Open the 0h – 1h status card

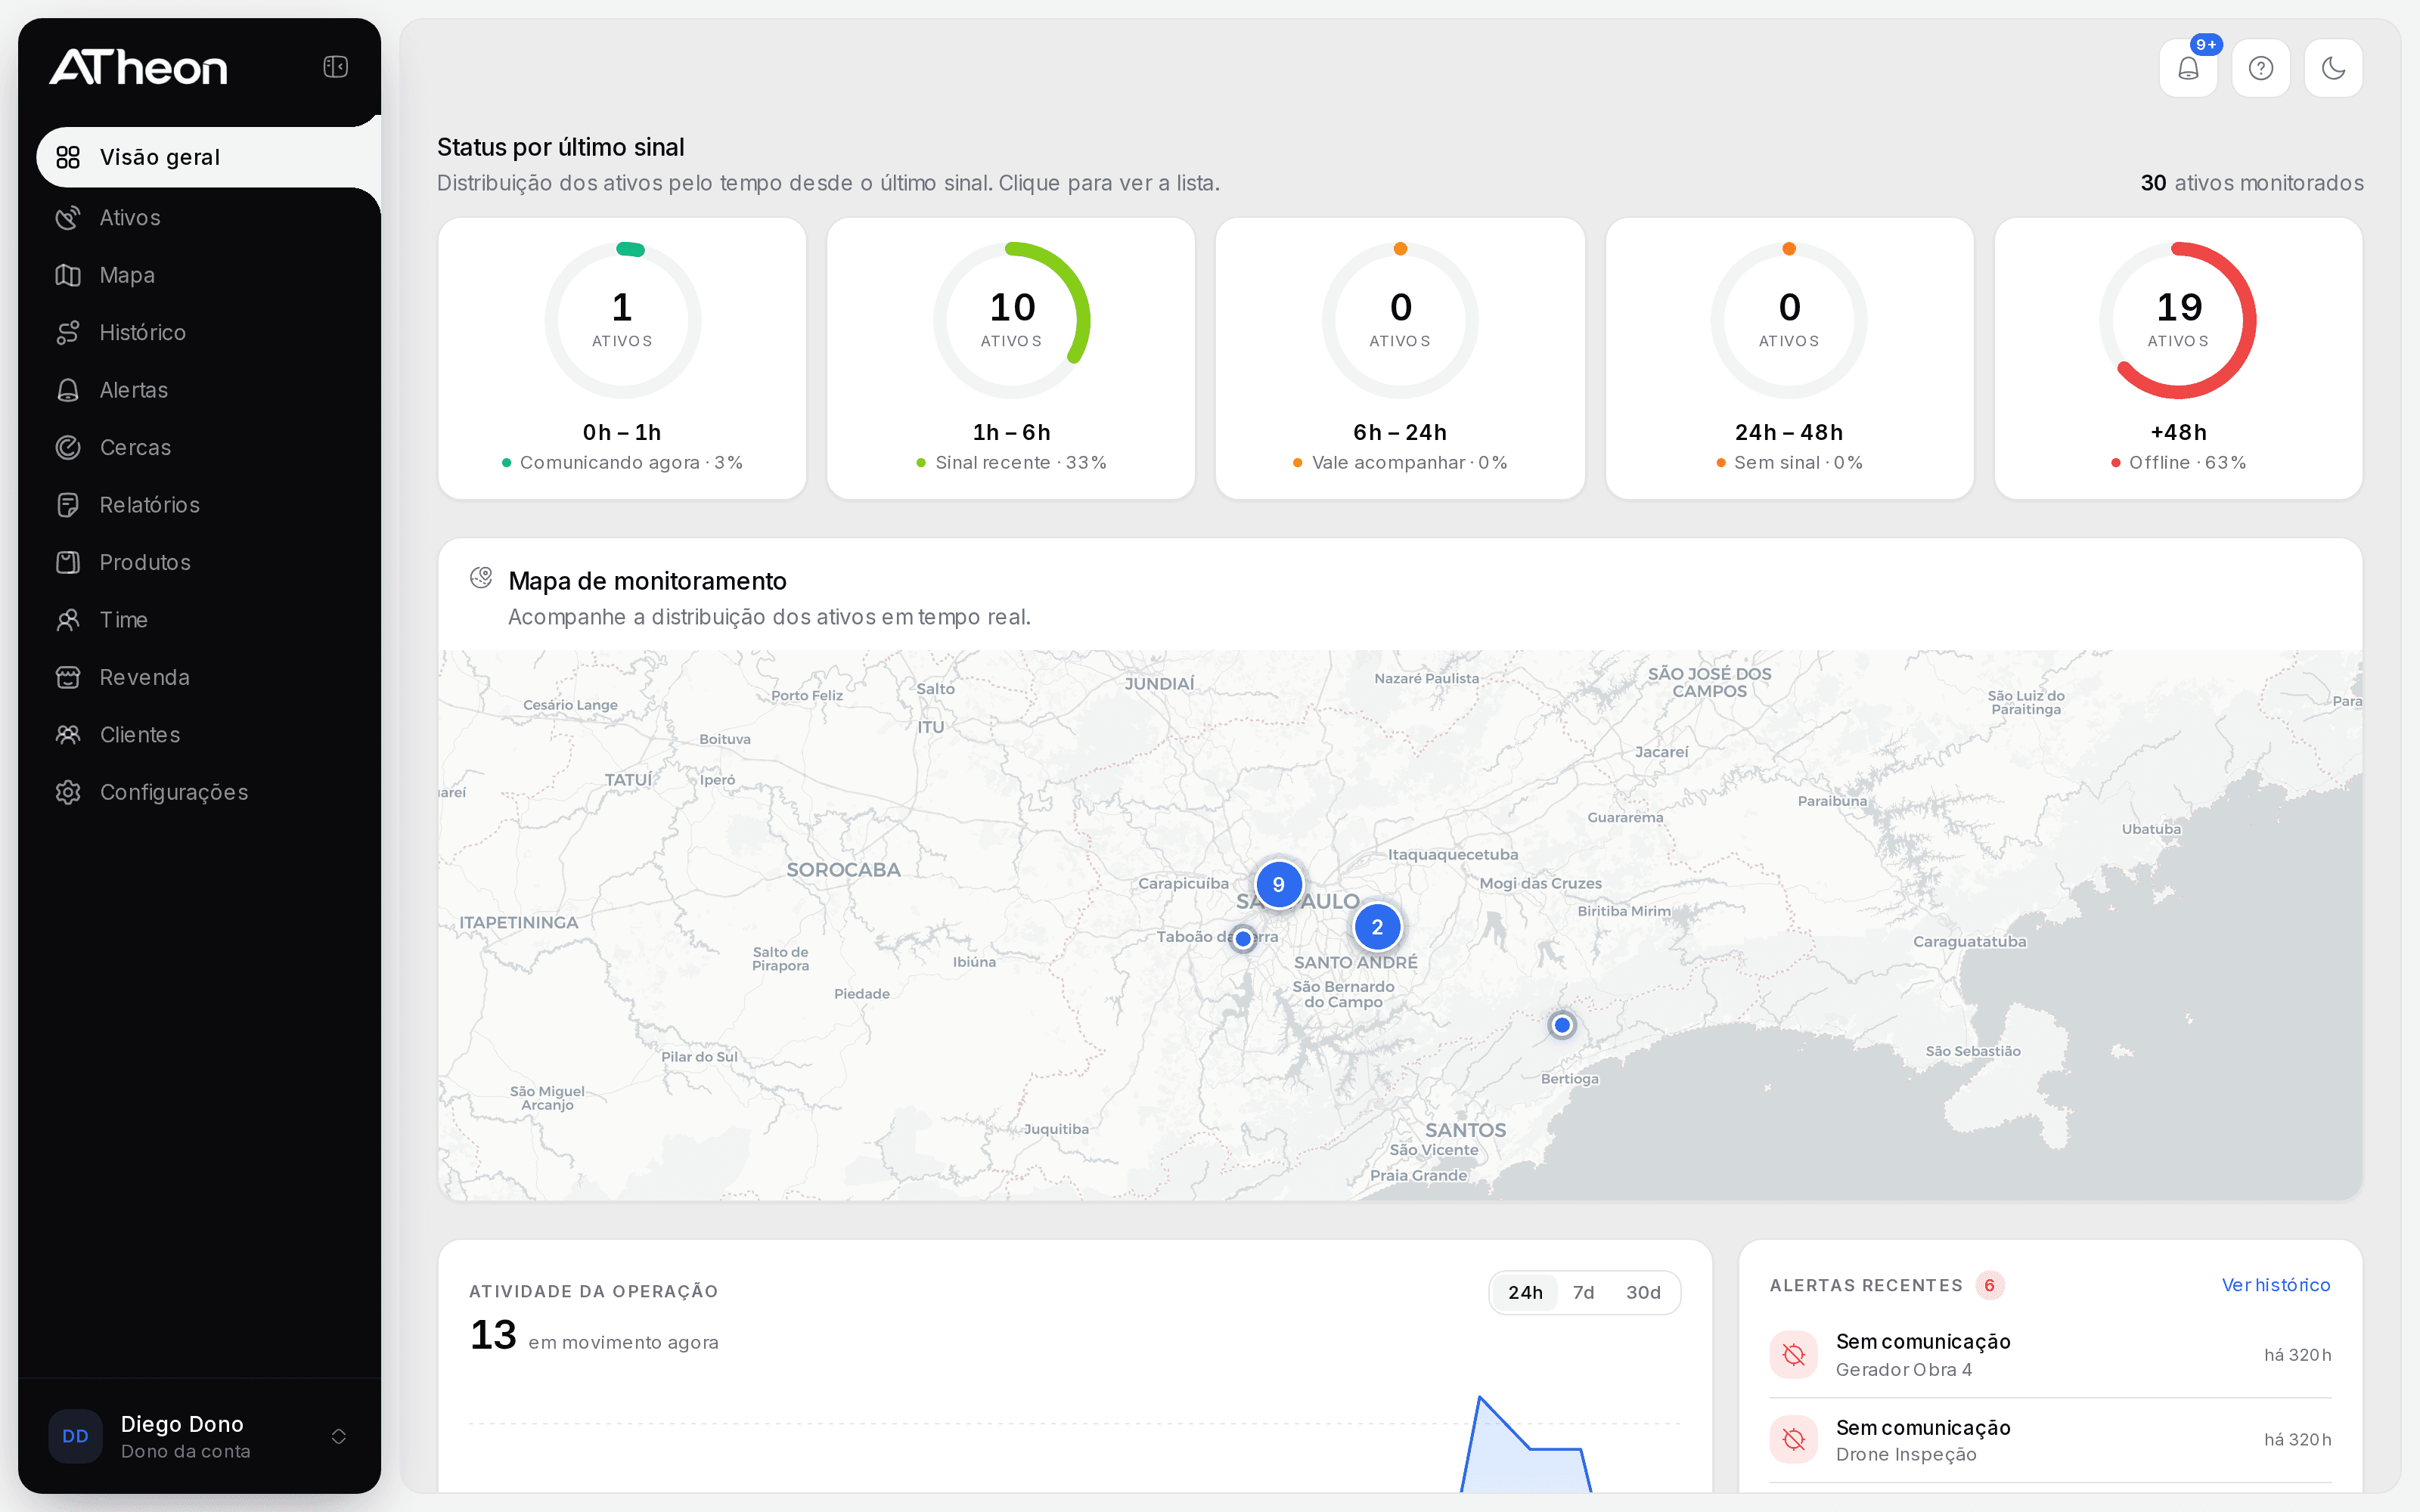coord(622,358)
